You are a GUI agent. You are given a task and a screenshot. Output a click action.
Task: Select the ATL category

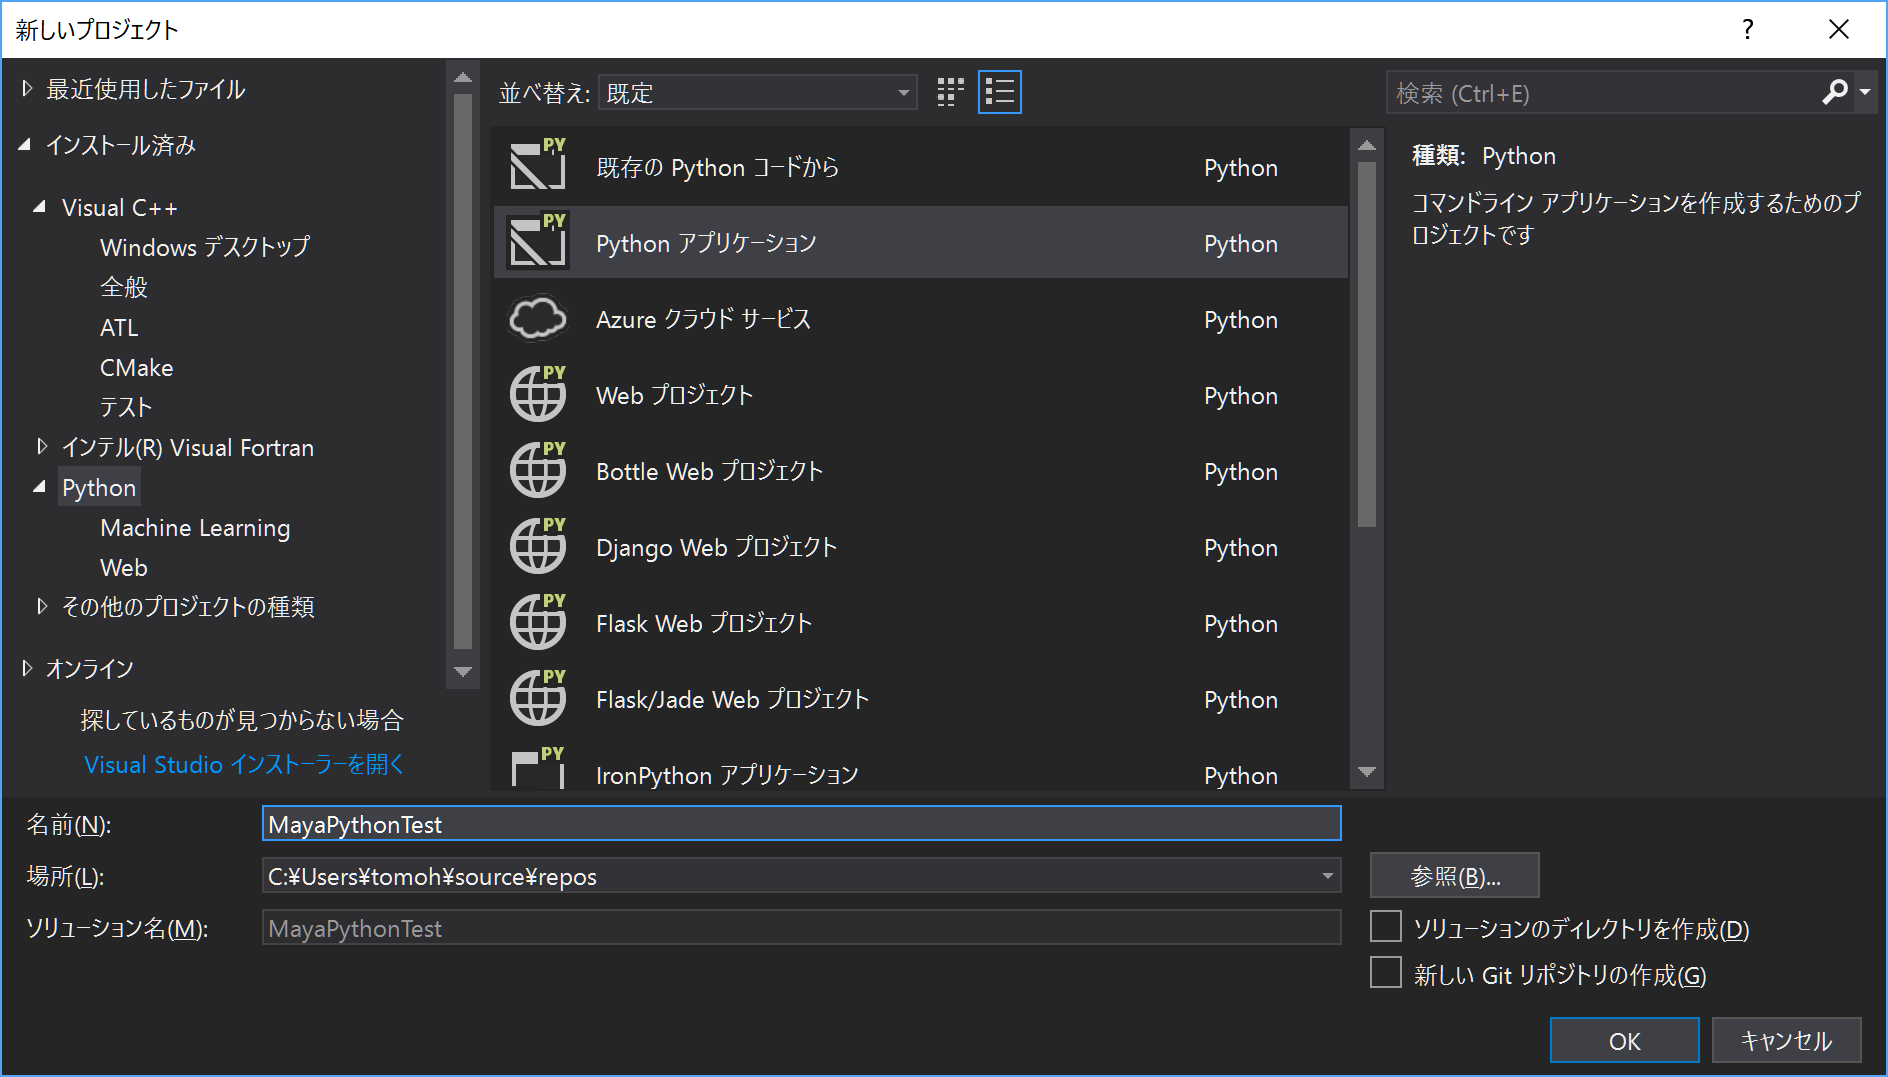[x=119, y=327]
